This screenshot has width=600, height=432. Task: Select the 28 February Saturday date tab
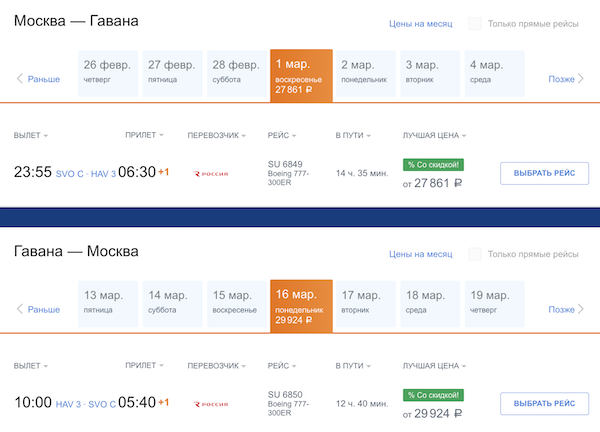pyautogui.click(x=237, y=72)
